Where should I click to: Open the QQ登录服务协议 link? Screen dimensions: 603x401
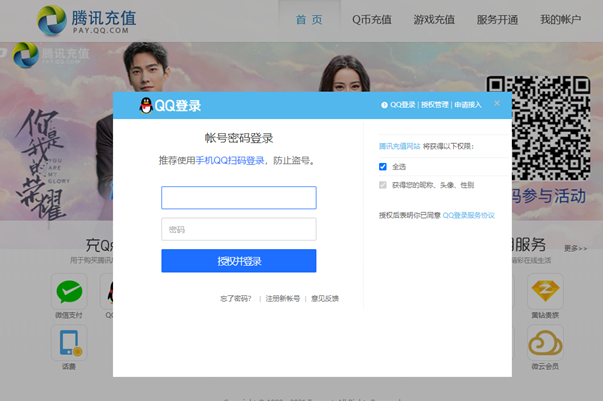(x=468, y=215)
